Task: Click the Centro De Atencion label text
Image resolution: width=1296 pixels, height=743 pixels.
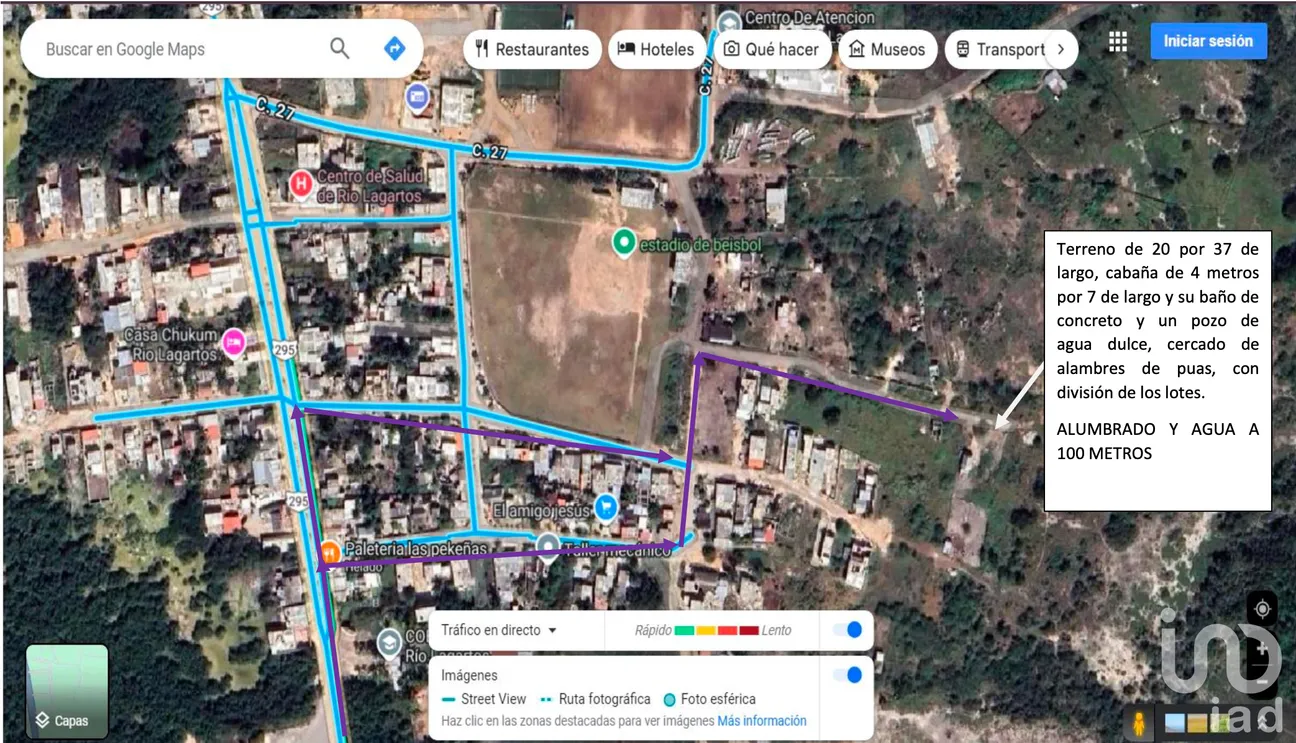Action: (810, 18)
